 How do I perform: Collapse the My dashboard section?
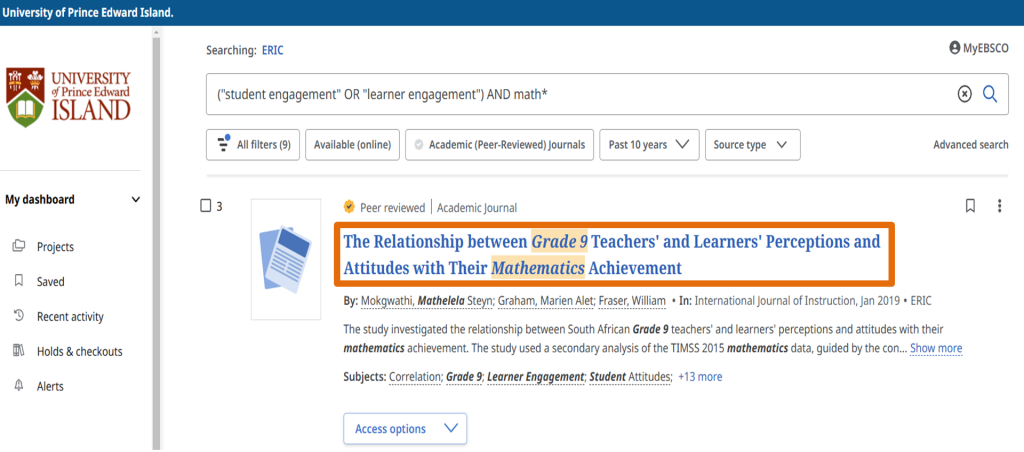pyautogui.click(x=136, y=199)
